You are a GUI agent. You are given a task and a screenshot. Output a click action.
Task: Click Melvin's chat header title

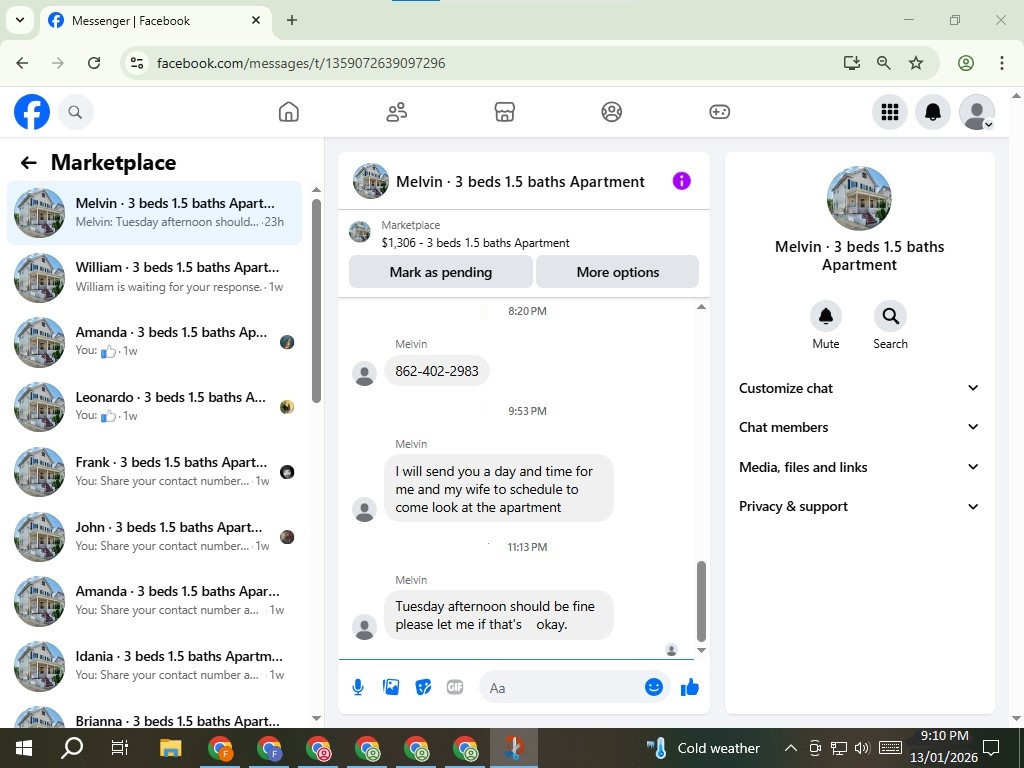click(x=520, y=182)
